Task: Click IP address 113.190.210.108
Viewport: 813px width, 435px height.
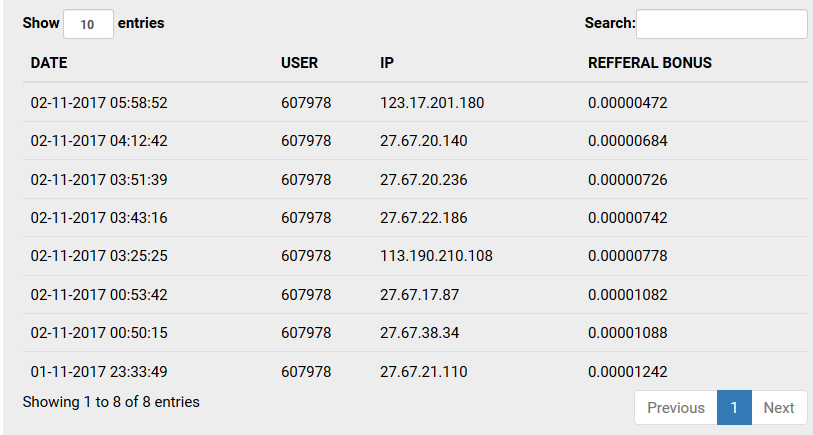Action: [x=436, y=257]
